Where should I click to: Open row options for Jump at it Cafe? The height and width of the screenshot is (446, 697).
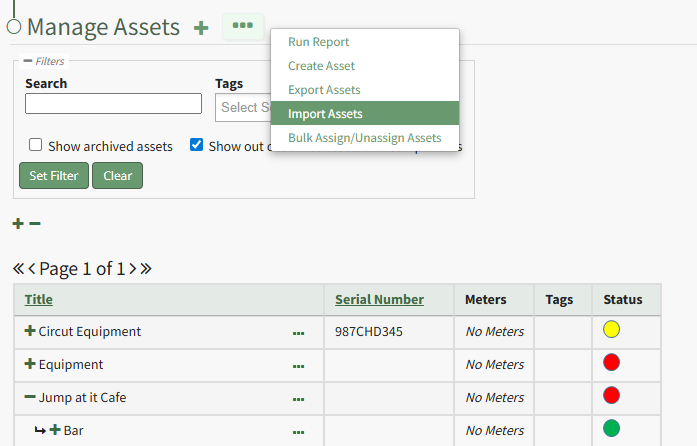pos(298,398)
